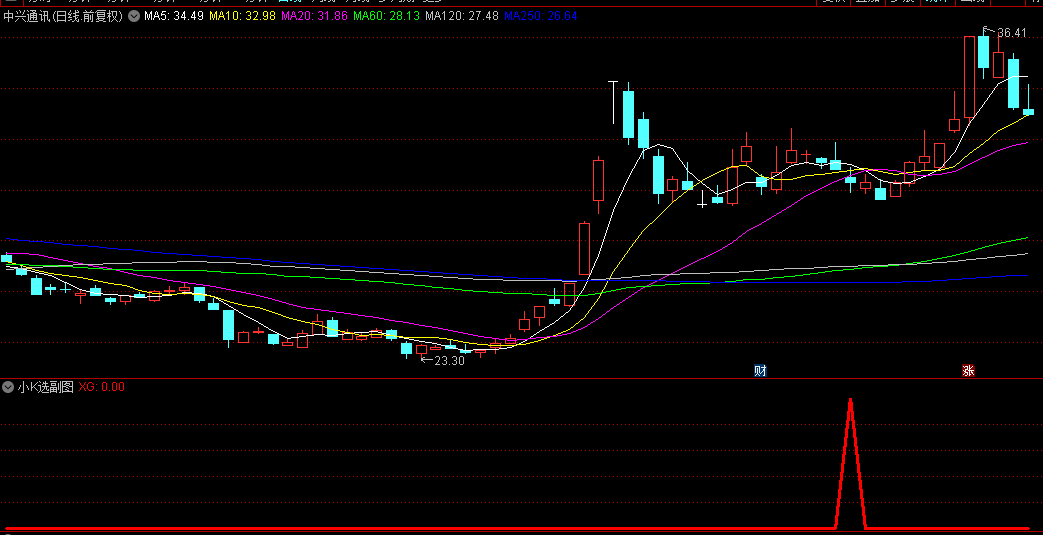Click the MA5: 34.49 label
1043x535 pixels.
click(174, 16)
